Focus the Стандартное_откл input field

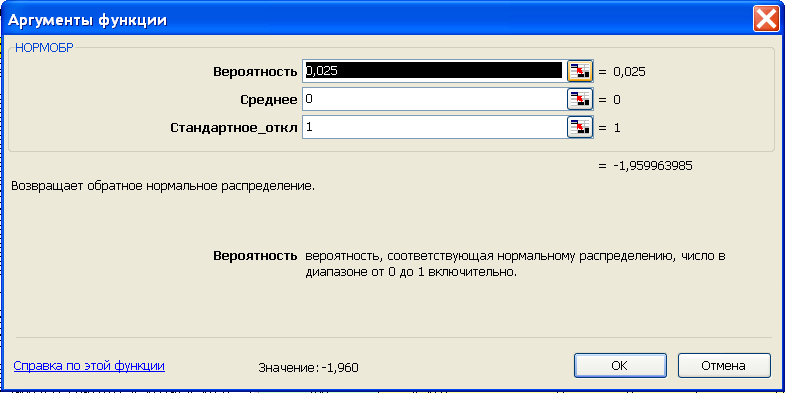pos(434,127)
